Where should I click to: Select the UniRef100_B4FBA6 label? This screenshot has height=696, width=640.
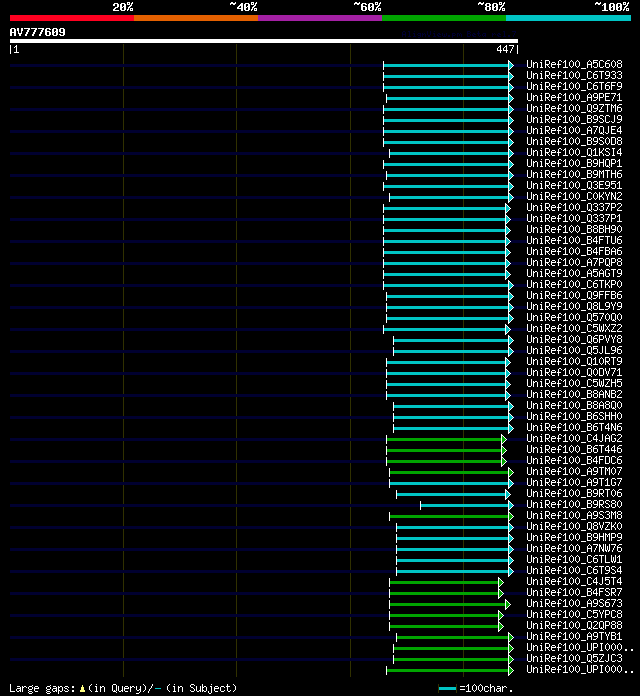[x=574, y=251]
